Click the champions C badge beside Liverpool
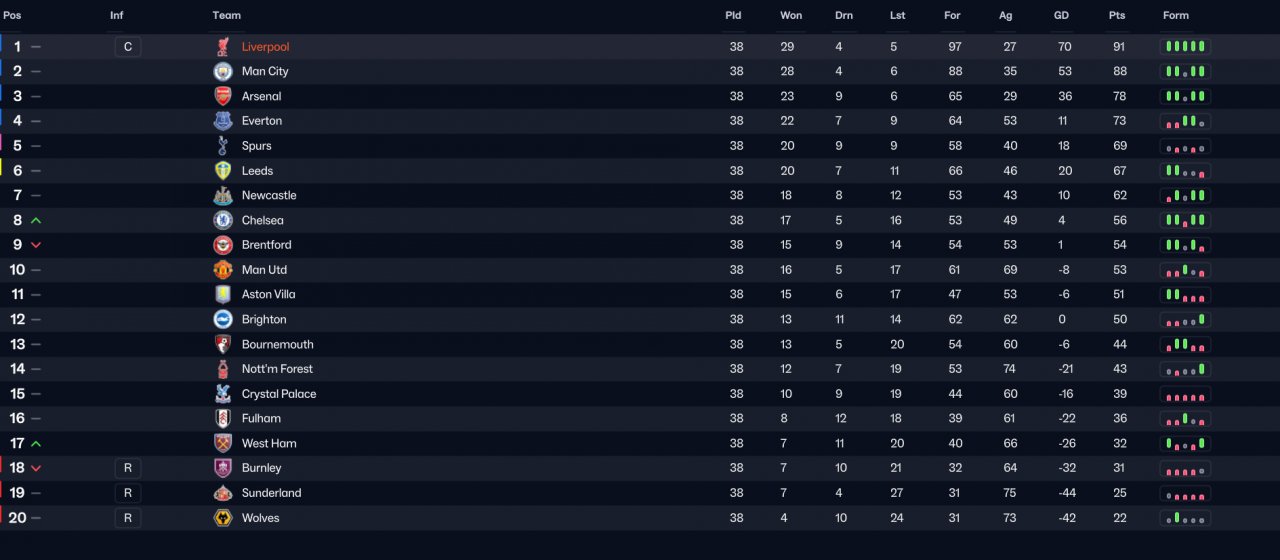The image size is (1280, 560). 127,47
